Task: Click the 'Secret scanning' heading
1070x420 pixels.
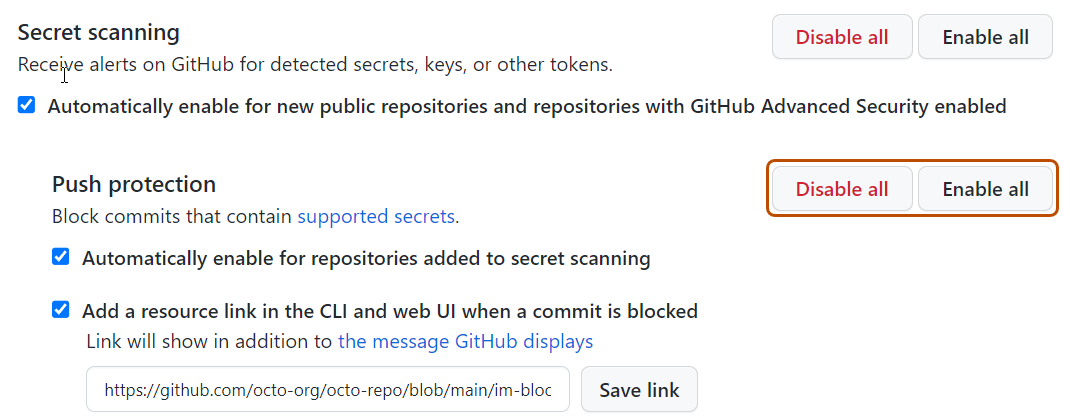Action: click(x=99, y=32)
